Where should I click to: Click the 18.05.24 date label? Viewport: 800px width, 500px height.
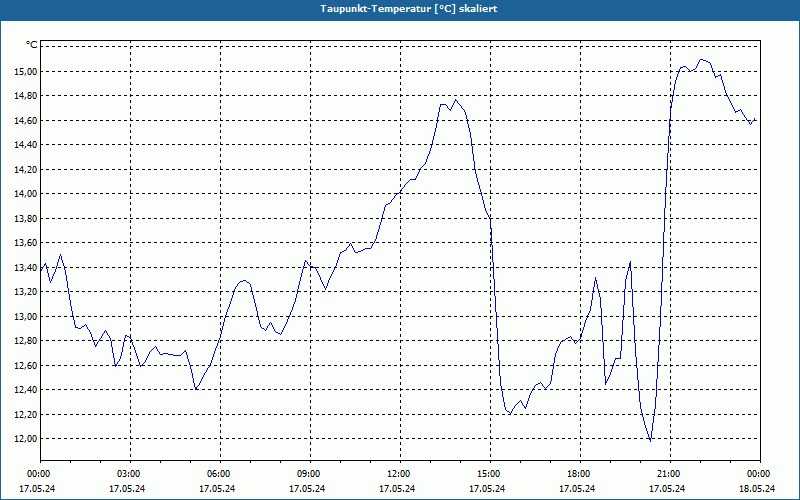757,488
